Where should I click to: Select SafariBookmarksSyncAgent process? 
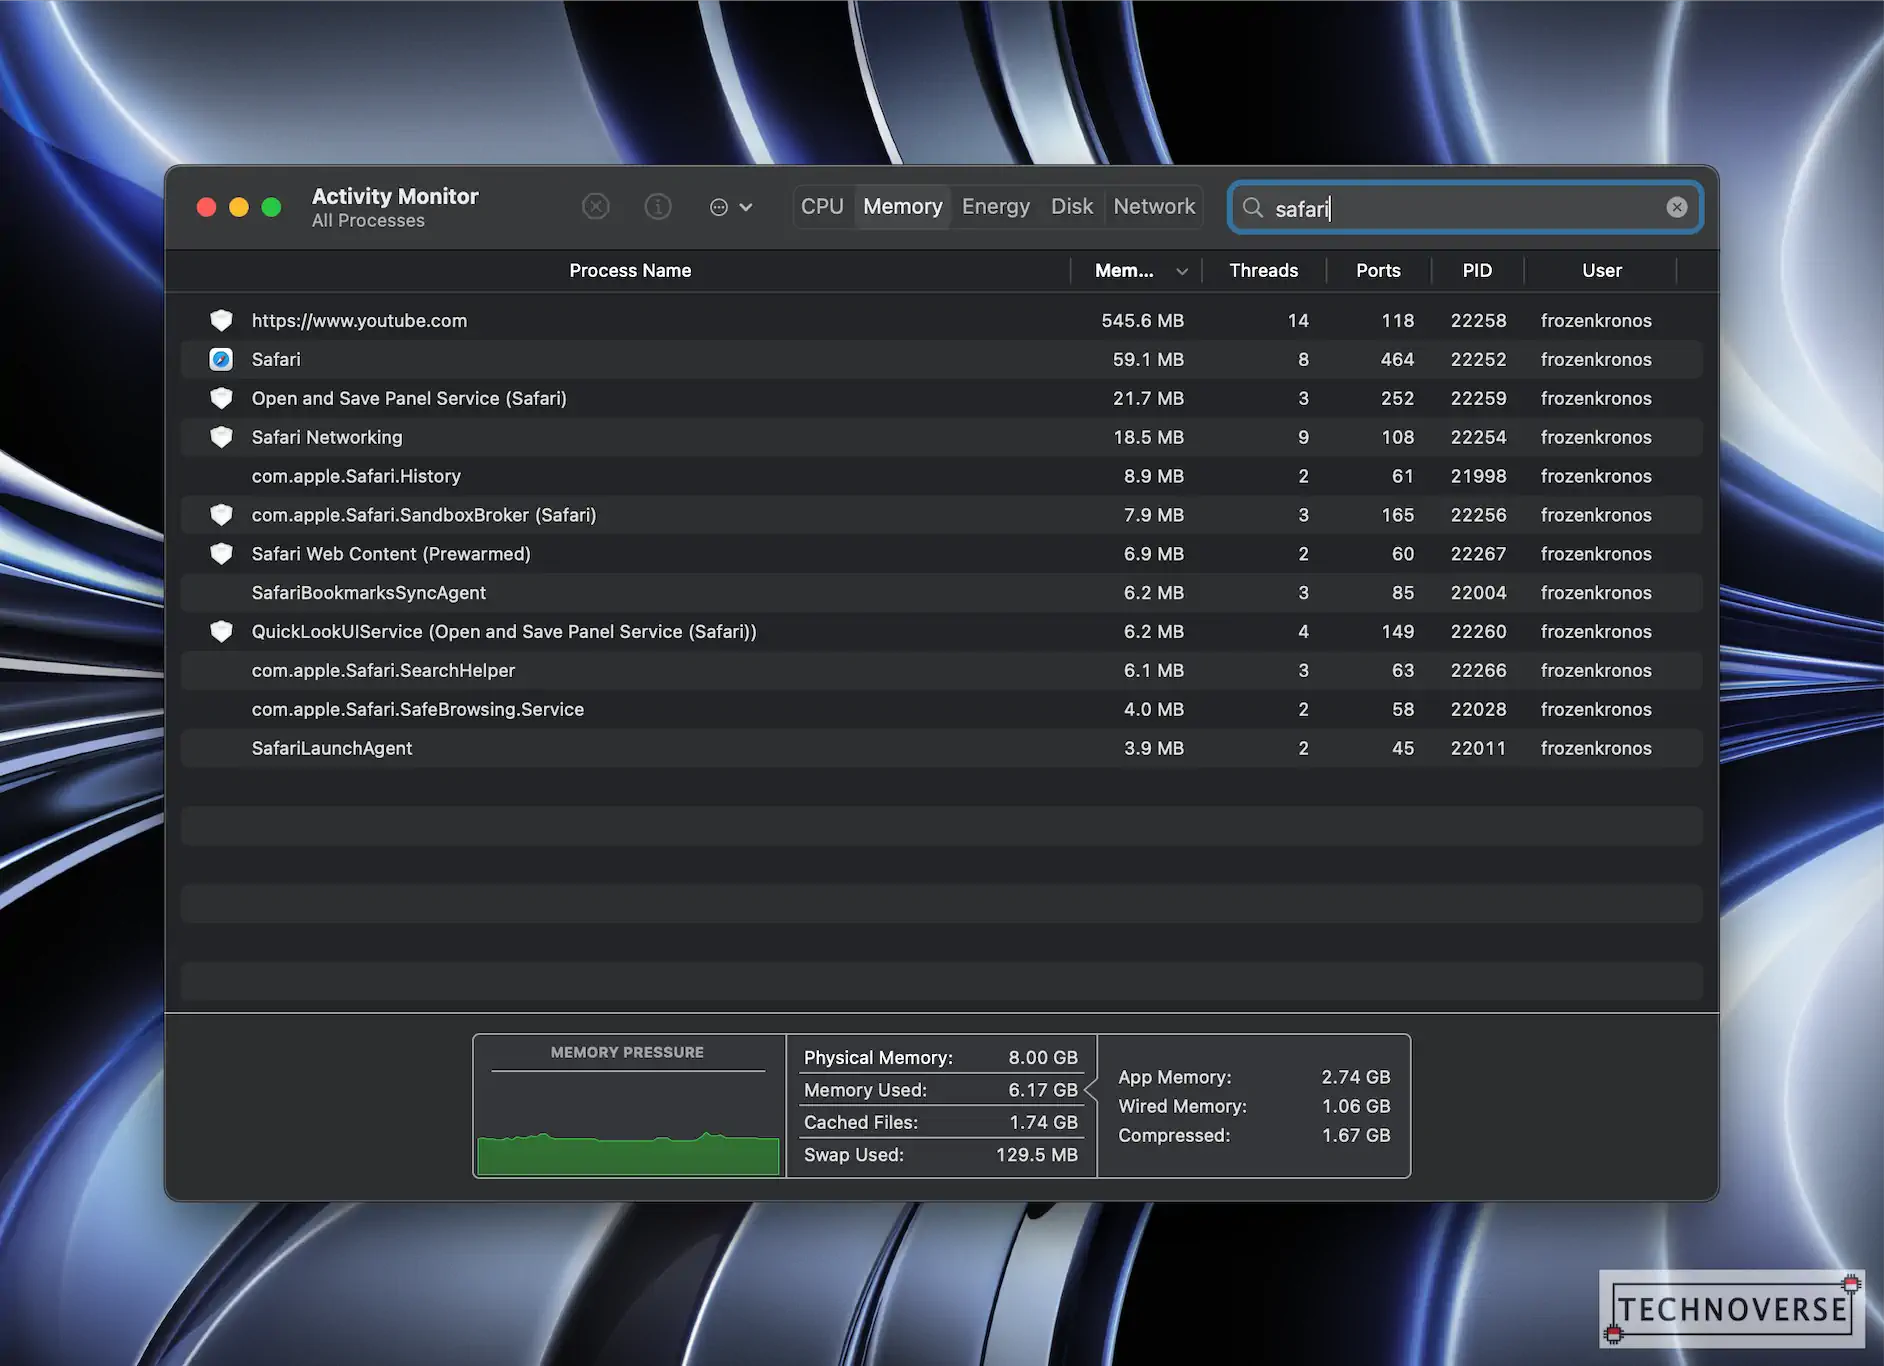coord(369,593)
